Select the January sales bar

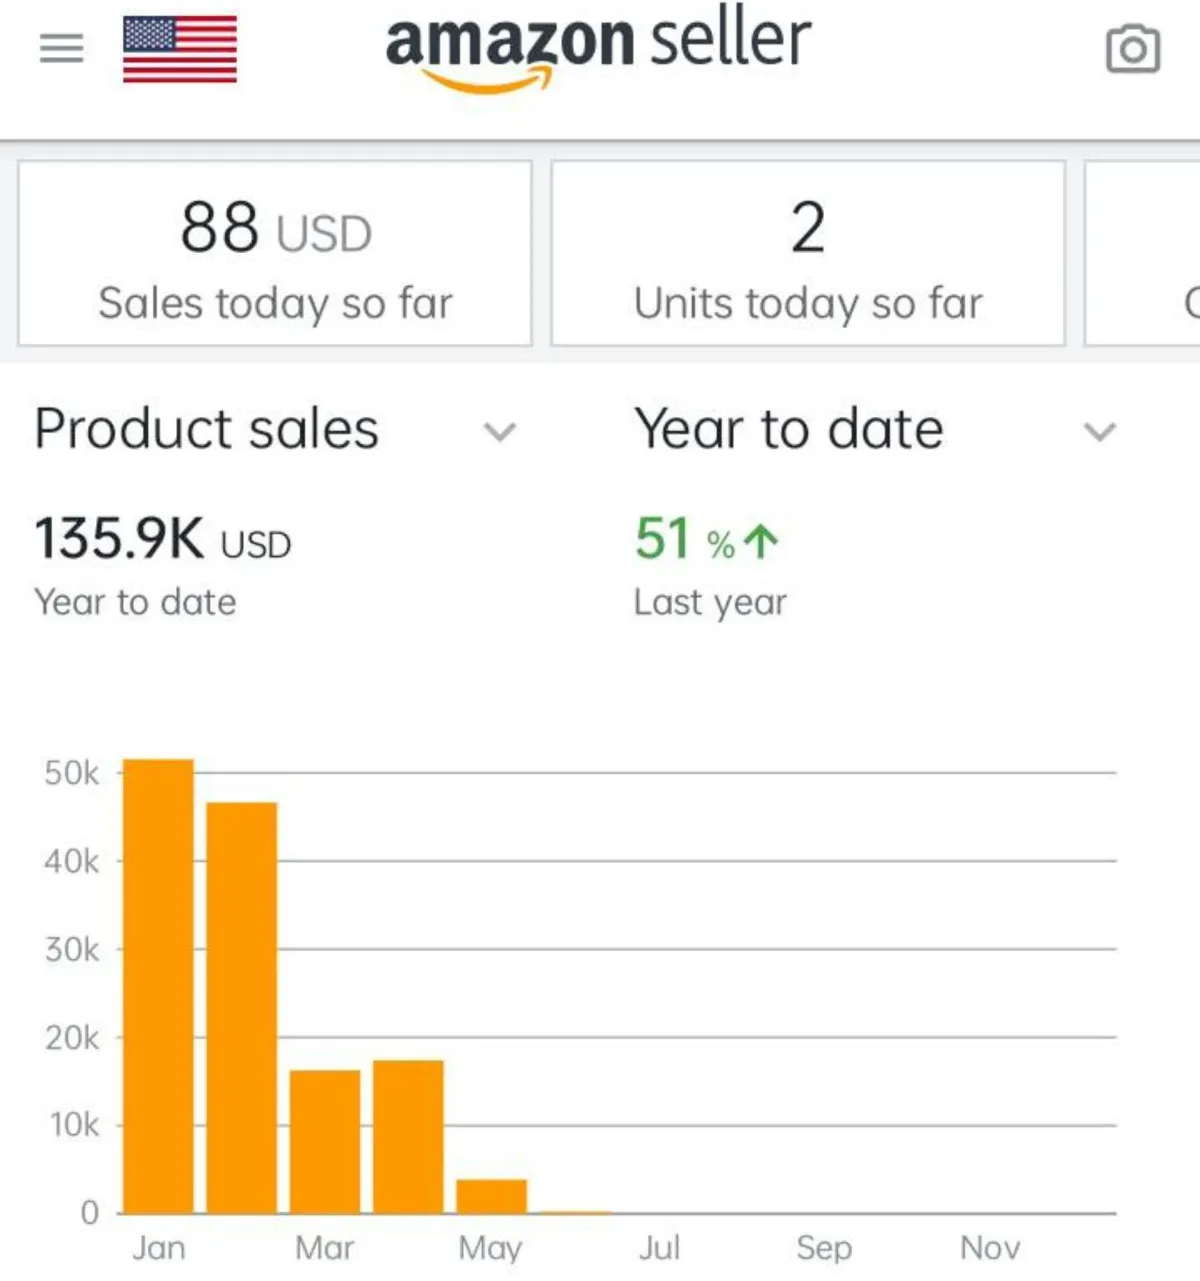(x=158, y=986)
